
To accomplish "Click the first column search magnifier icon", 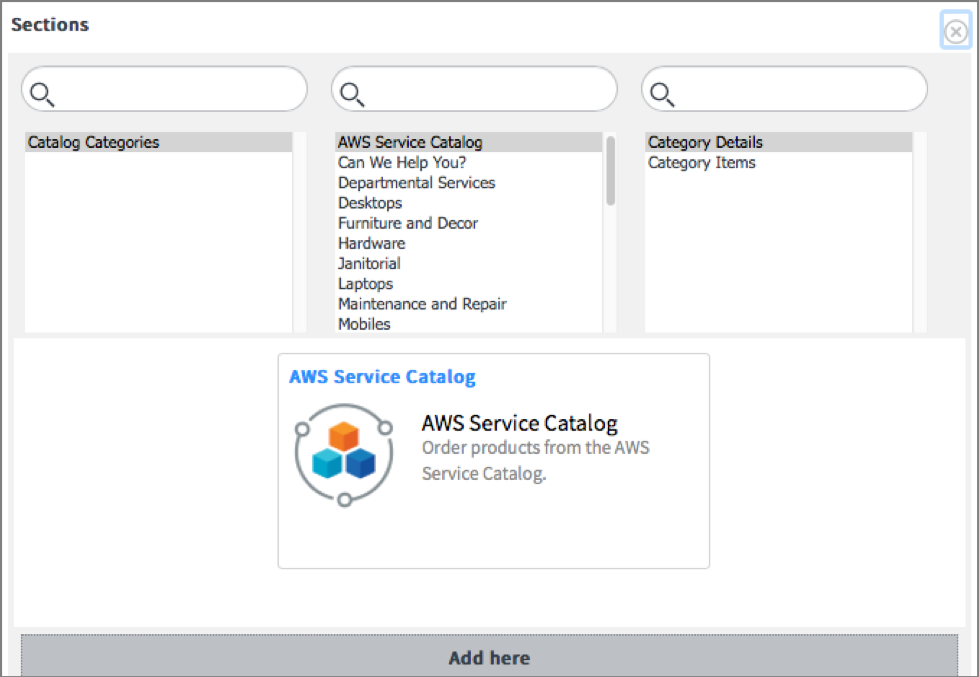I will click(42, 94).
